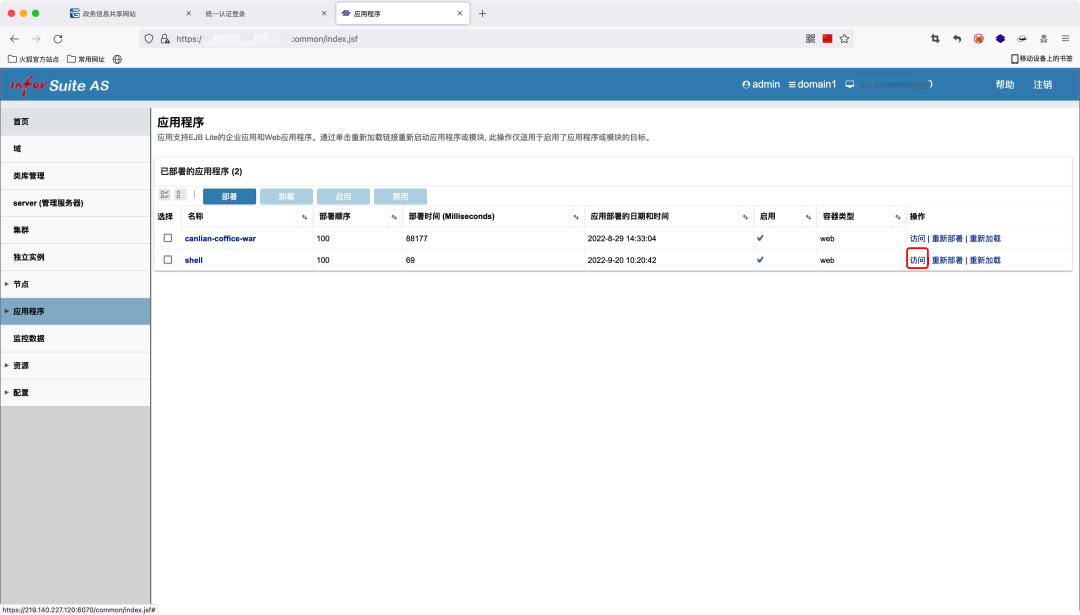1080x615 pixels.
Task: Expand the 配置 tree node
Action: (7, 393)
